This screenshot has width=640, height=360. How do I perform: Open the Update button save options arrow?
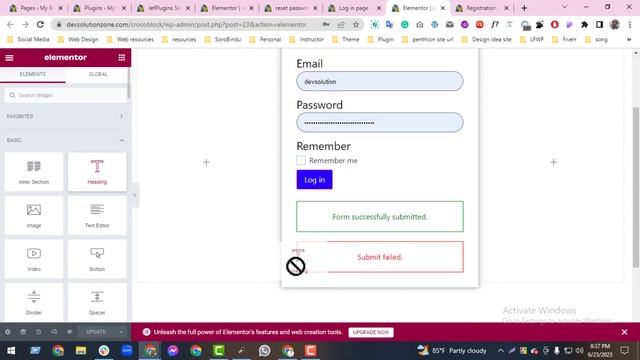[x=121, y=332]
